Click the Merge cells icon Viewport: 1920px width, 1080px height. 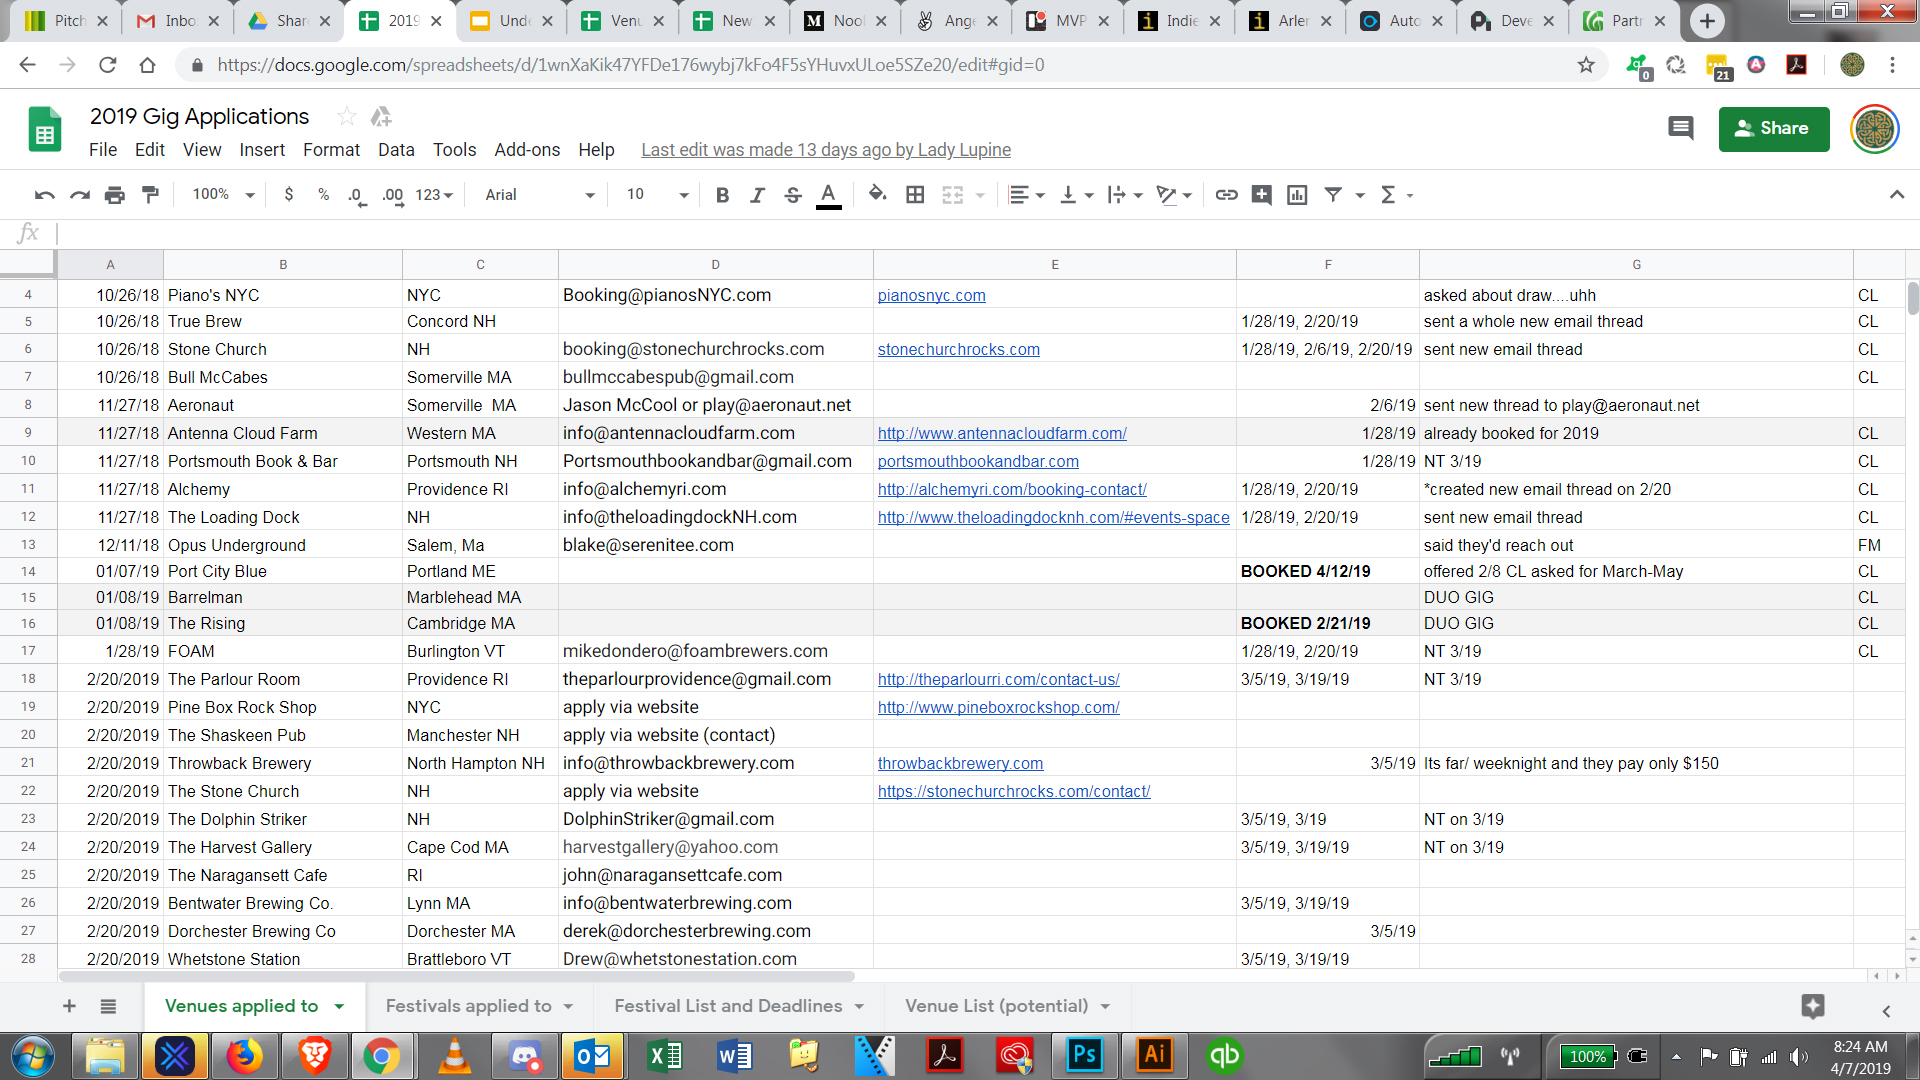pyautogui.click(x=953, y=195)
